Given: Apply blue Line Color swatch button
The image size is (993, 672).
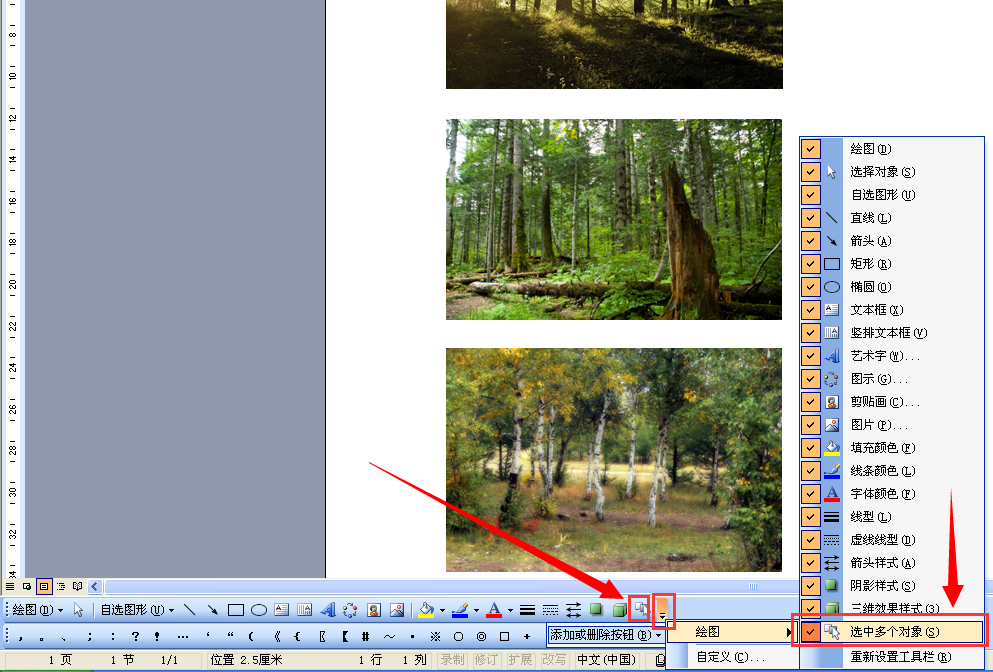Looking at the screenshot, I should coord(460,610).
